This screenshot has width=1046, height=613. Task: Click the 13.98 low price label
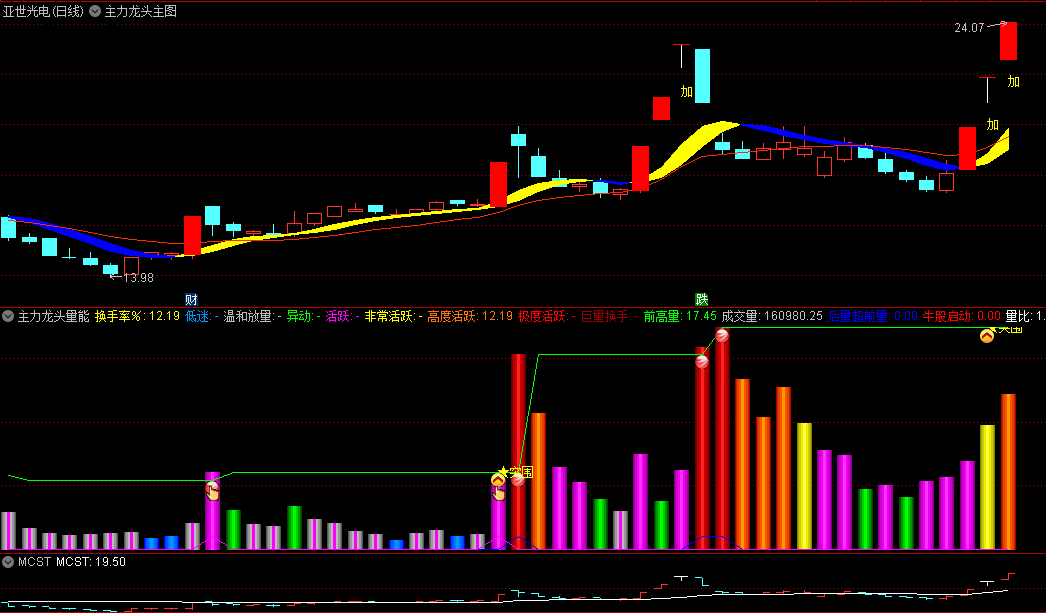pos(139,278)
